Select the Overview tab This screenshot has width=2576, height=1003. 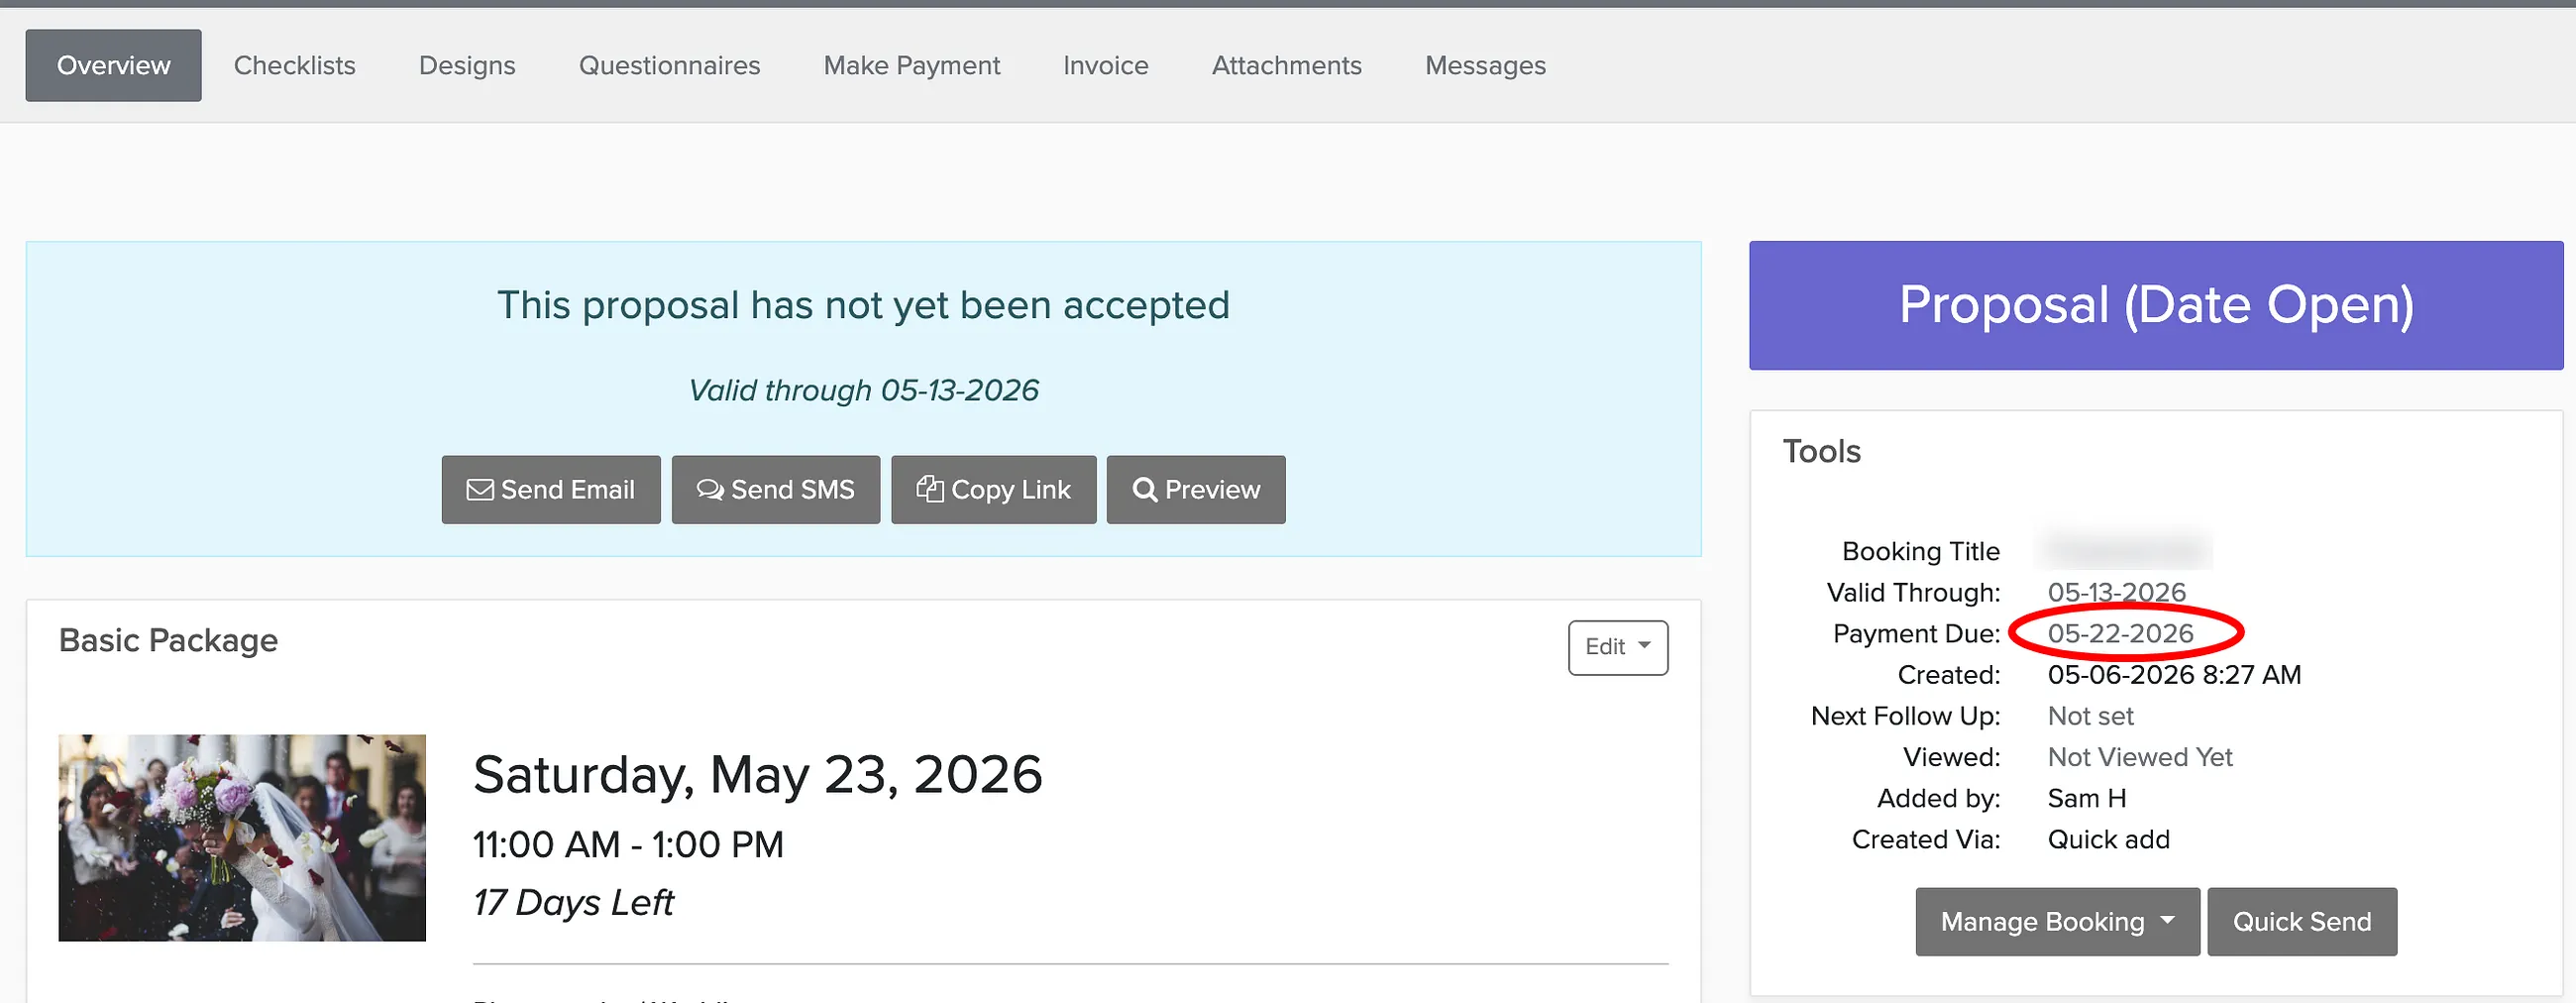113,66
